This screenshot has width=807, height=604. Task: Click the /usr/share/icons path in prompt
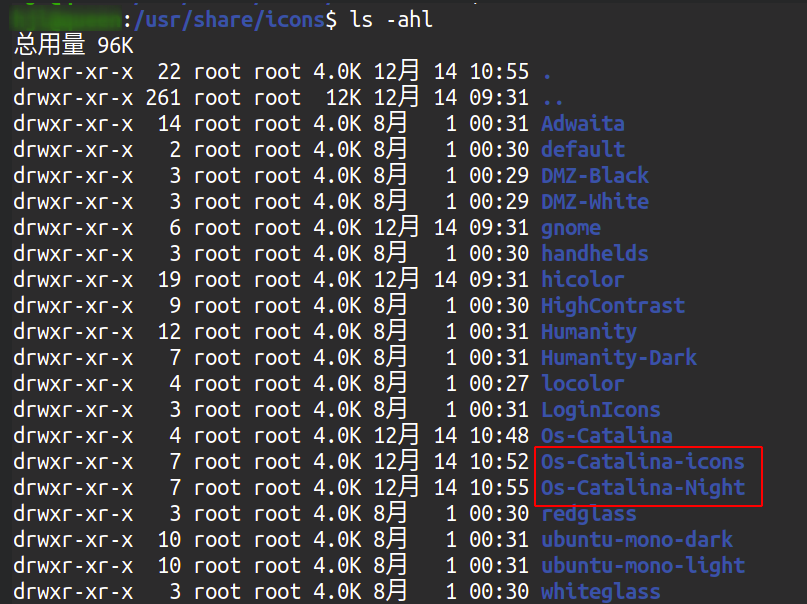click(x=230, y=20)
